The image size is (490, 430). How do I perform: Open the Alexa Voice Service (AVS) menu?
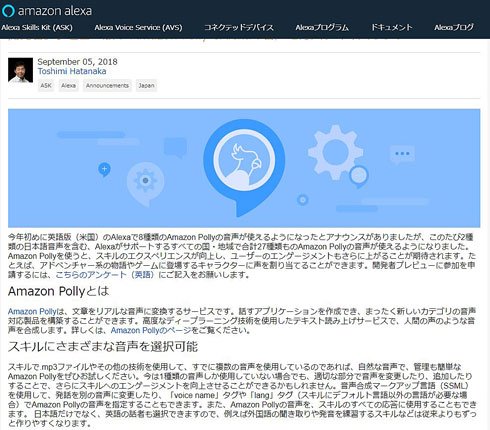138,27
